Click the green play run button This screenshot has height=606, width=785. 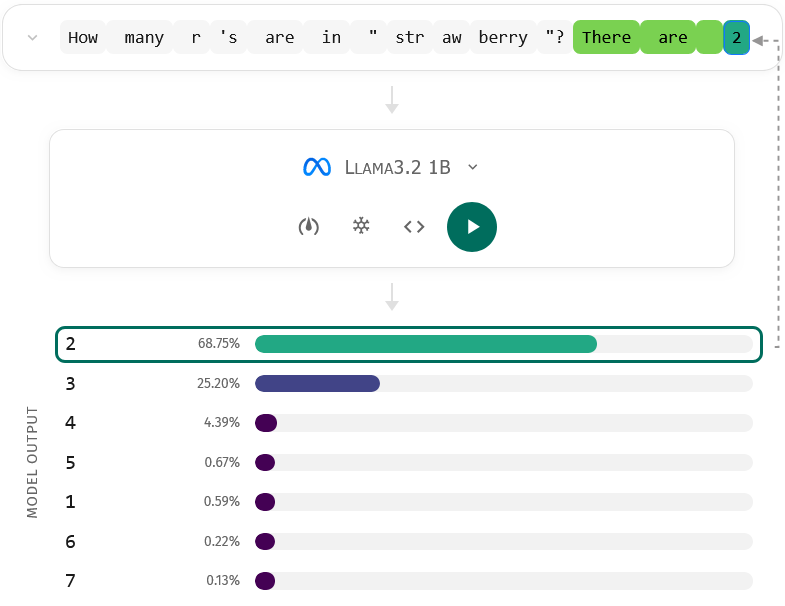(472, 227)
